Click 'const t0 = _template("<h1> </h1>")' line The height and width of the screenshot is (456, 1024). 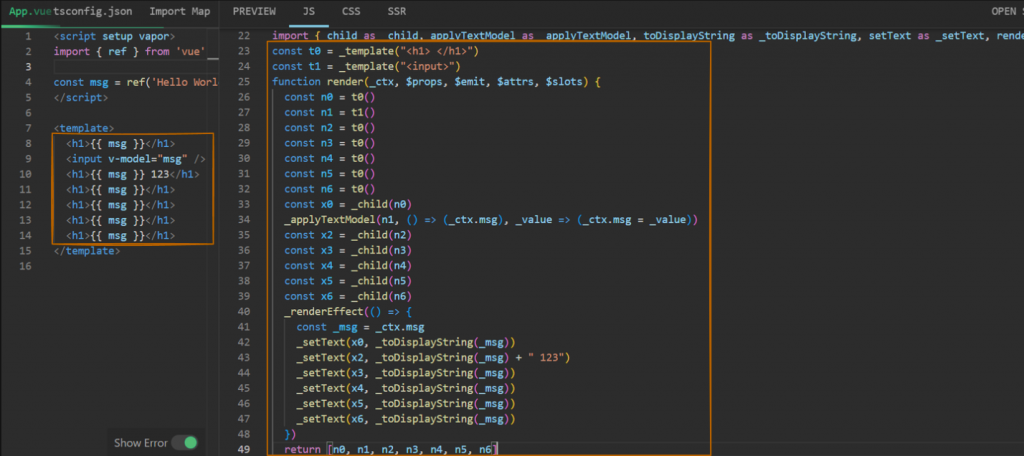(x=376, y=51)
